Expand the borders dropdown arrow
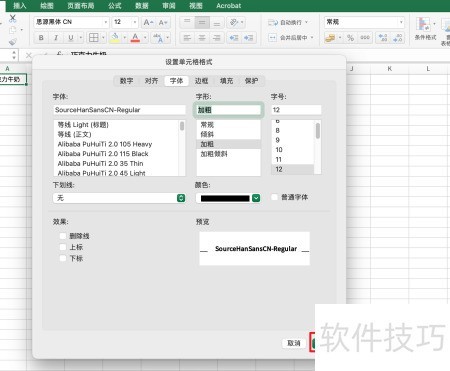This screenshot has height=371, width=450. coord(103,38)
